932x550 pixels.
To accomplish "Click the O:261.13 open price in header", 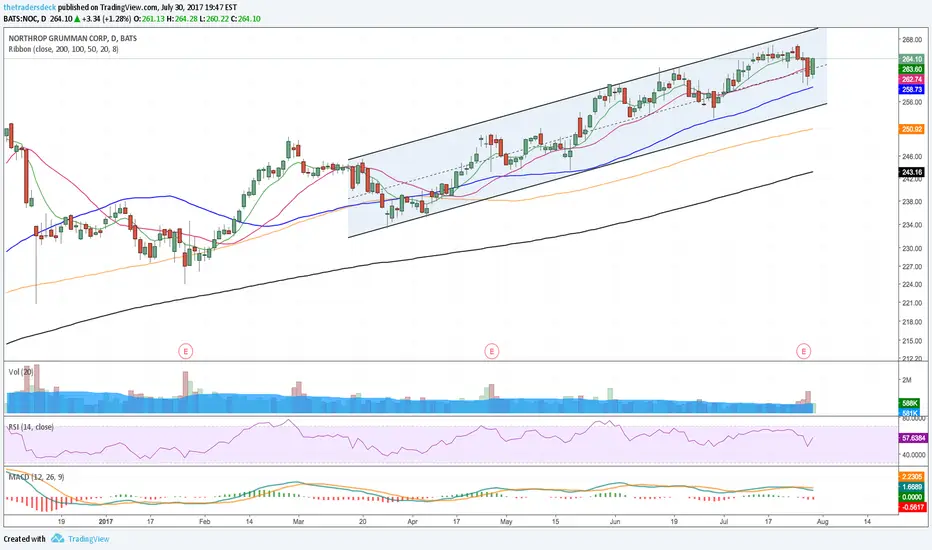I will 149,18.
